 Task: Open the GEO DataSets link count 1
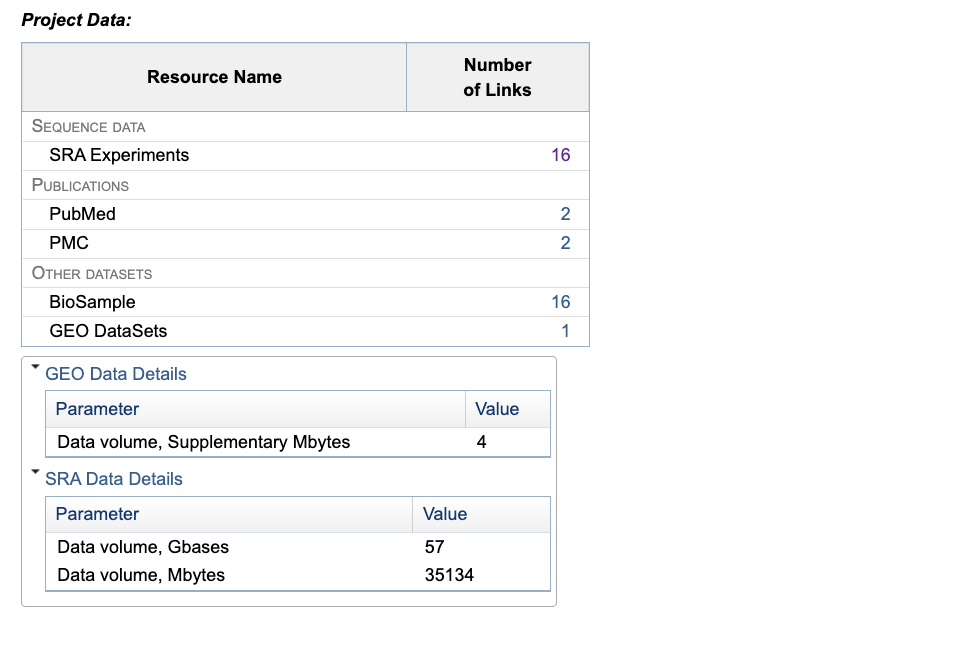[565, 331]
